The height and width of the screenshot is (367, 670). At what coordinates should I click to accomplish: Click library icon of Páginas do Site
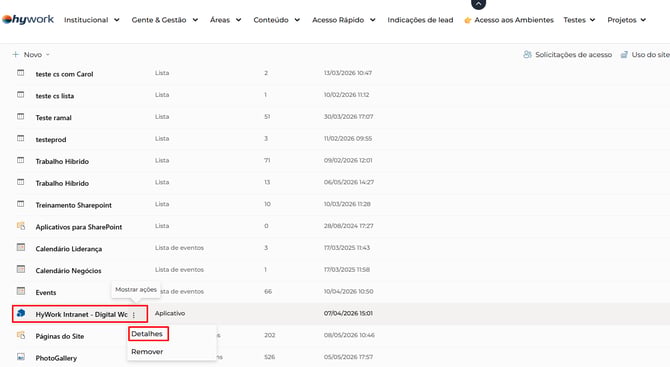click(x=21, y=335)
